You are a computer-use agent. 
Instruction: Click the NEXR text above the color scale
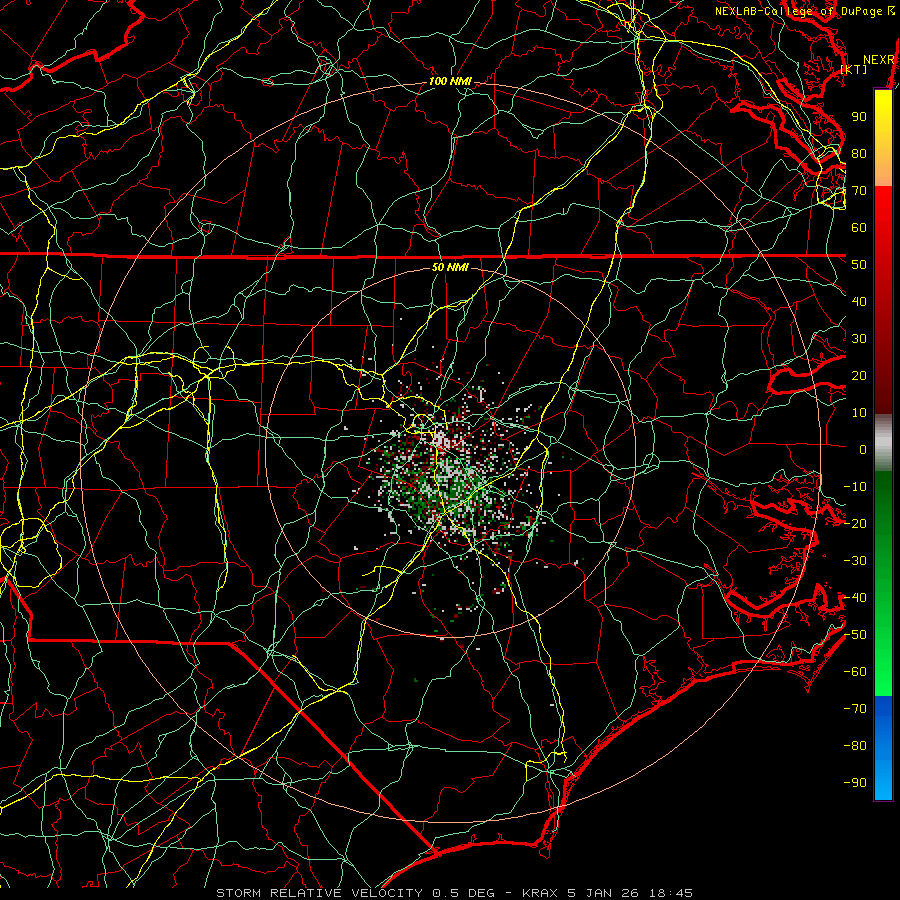coord(878,60)
